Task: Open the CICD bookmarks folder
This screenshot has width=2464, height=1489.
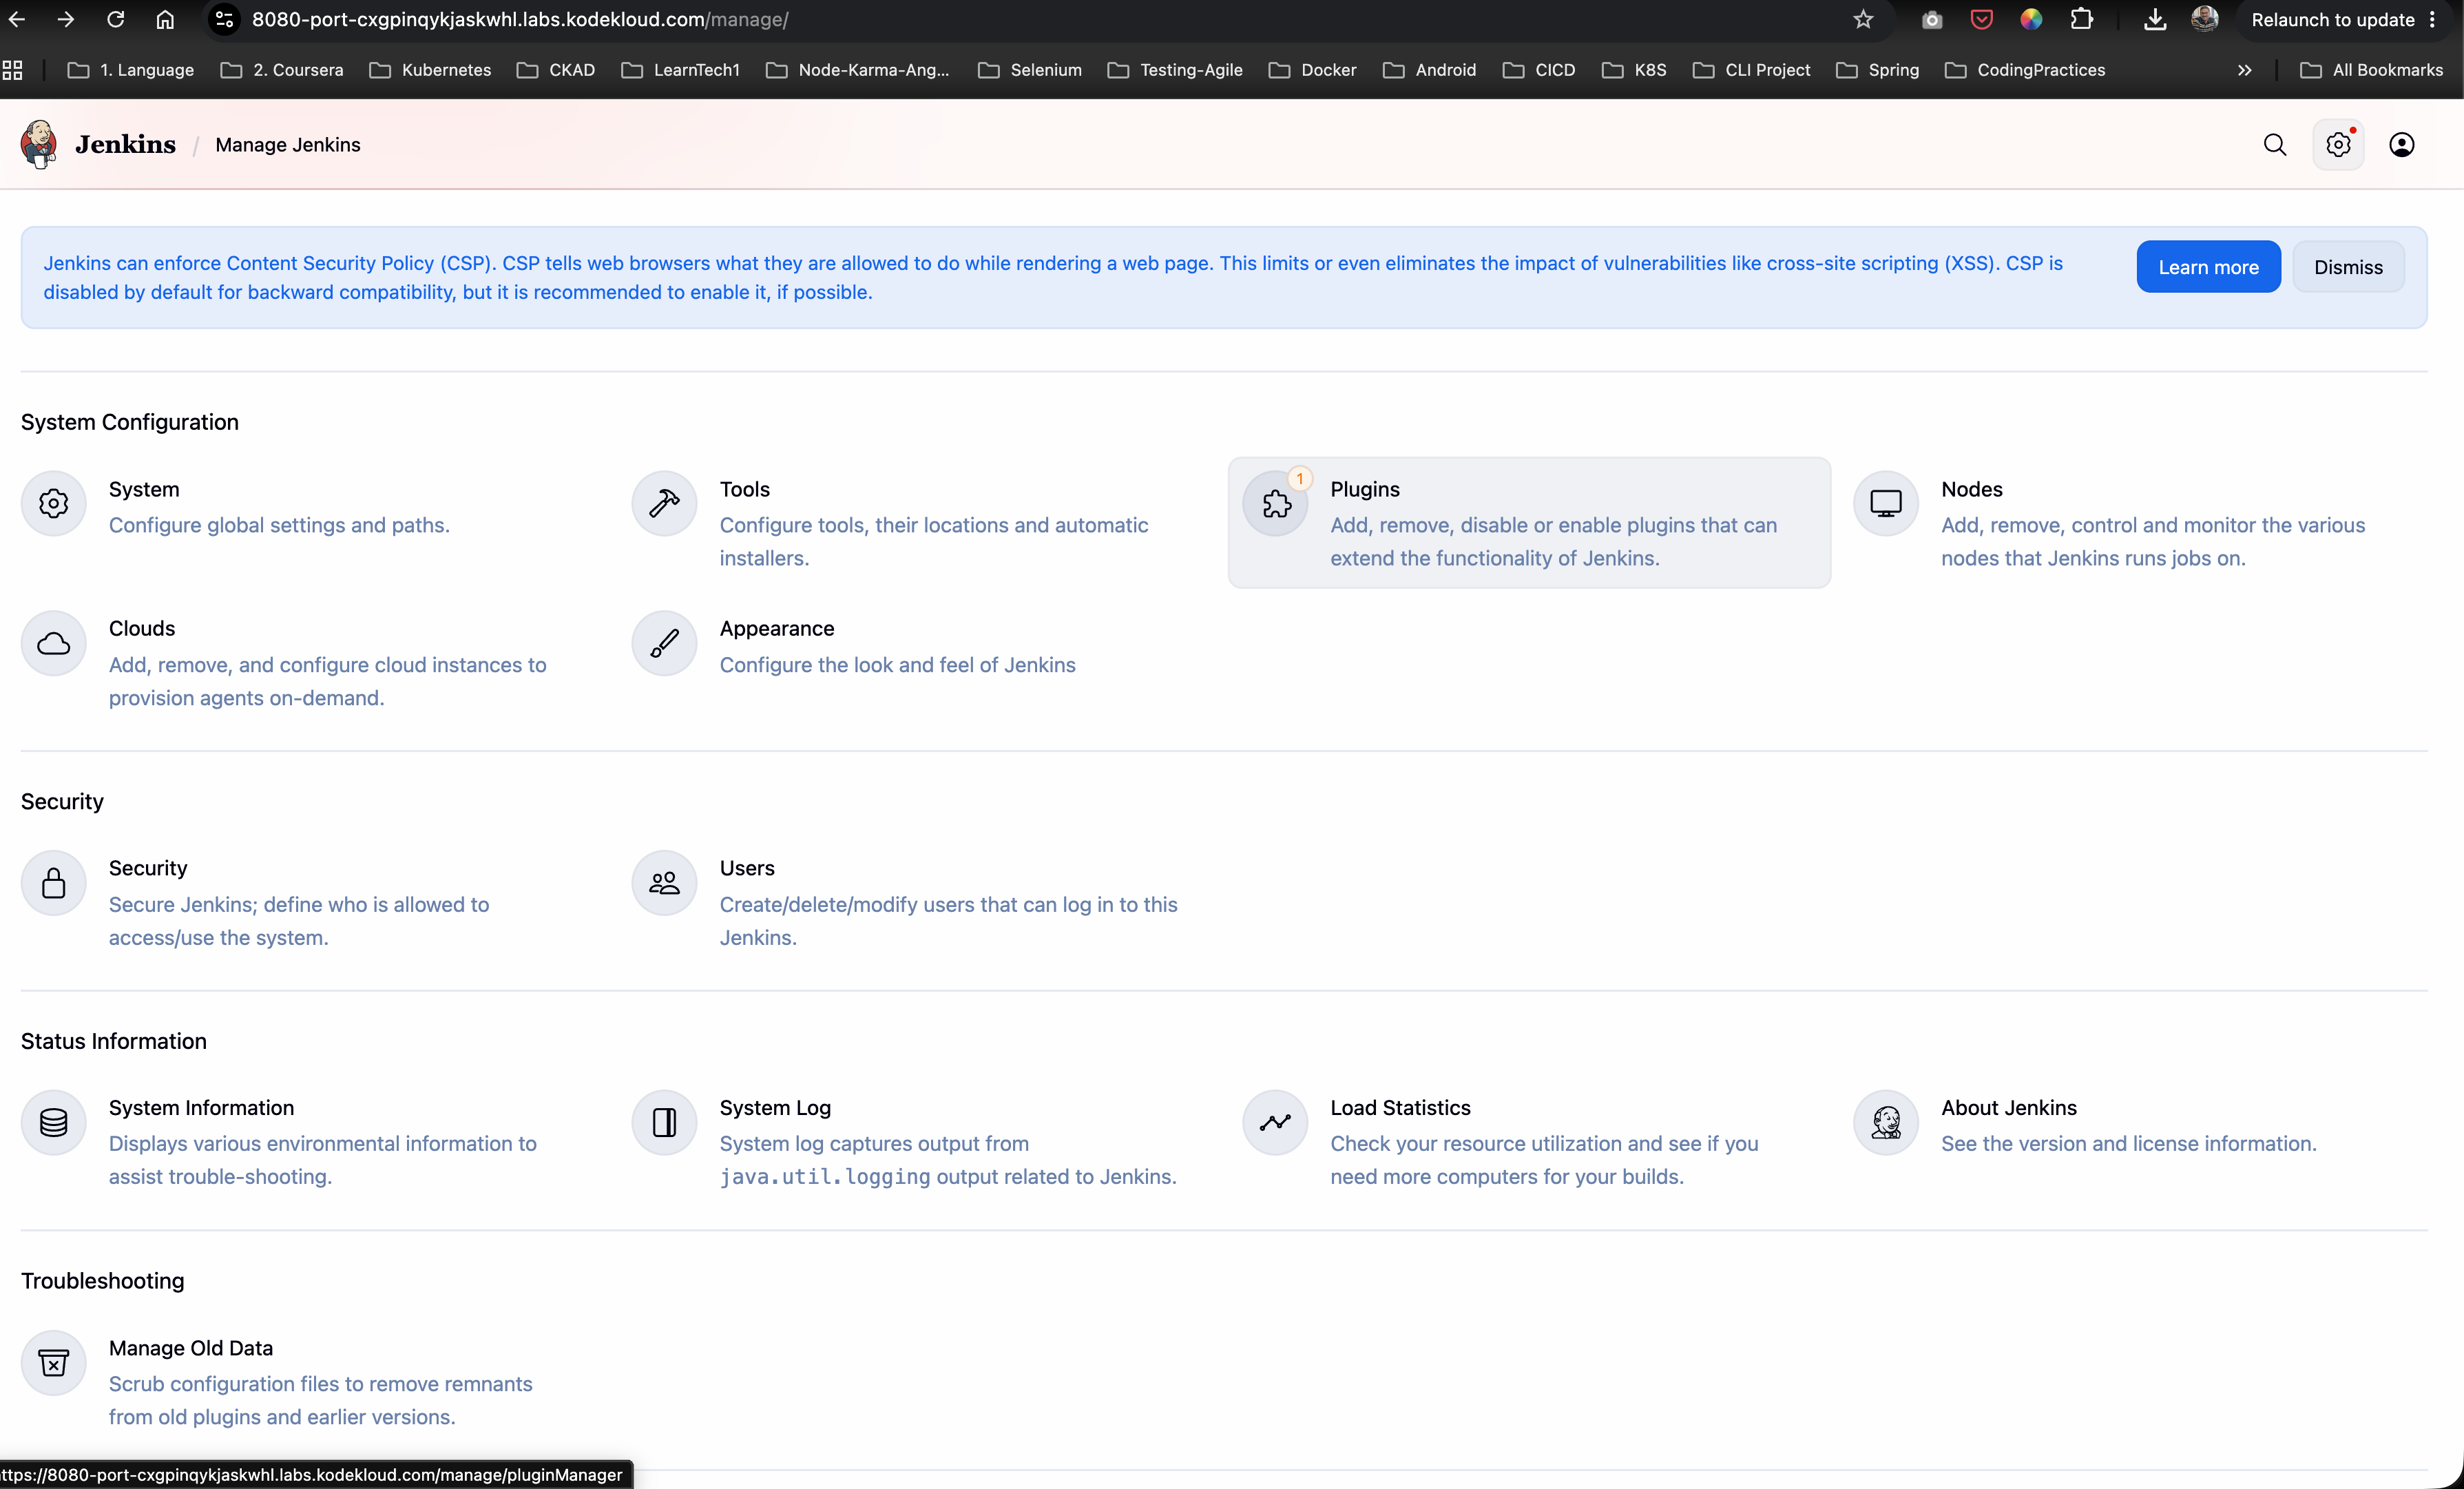Action: [x=1539, y=70]
